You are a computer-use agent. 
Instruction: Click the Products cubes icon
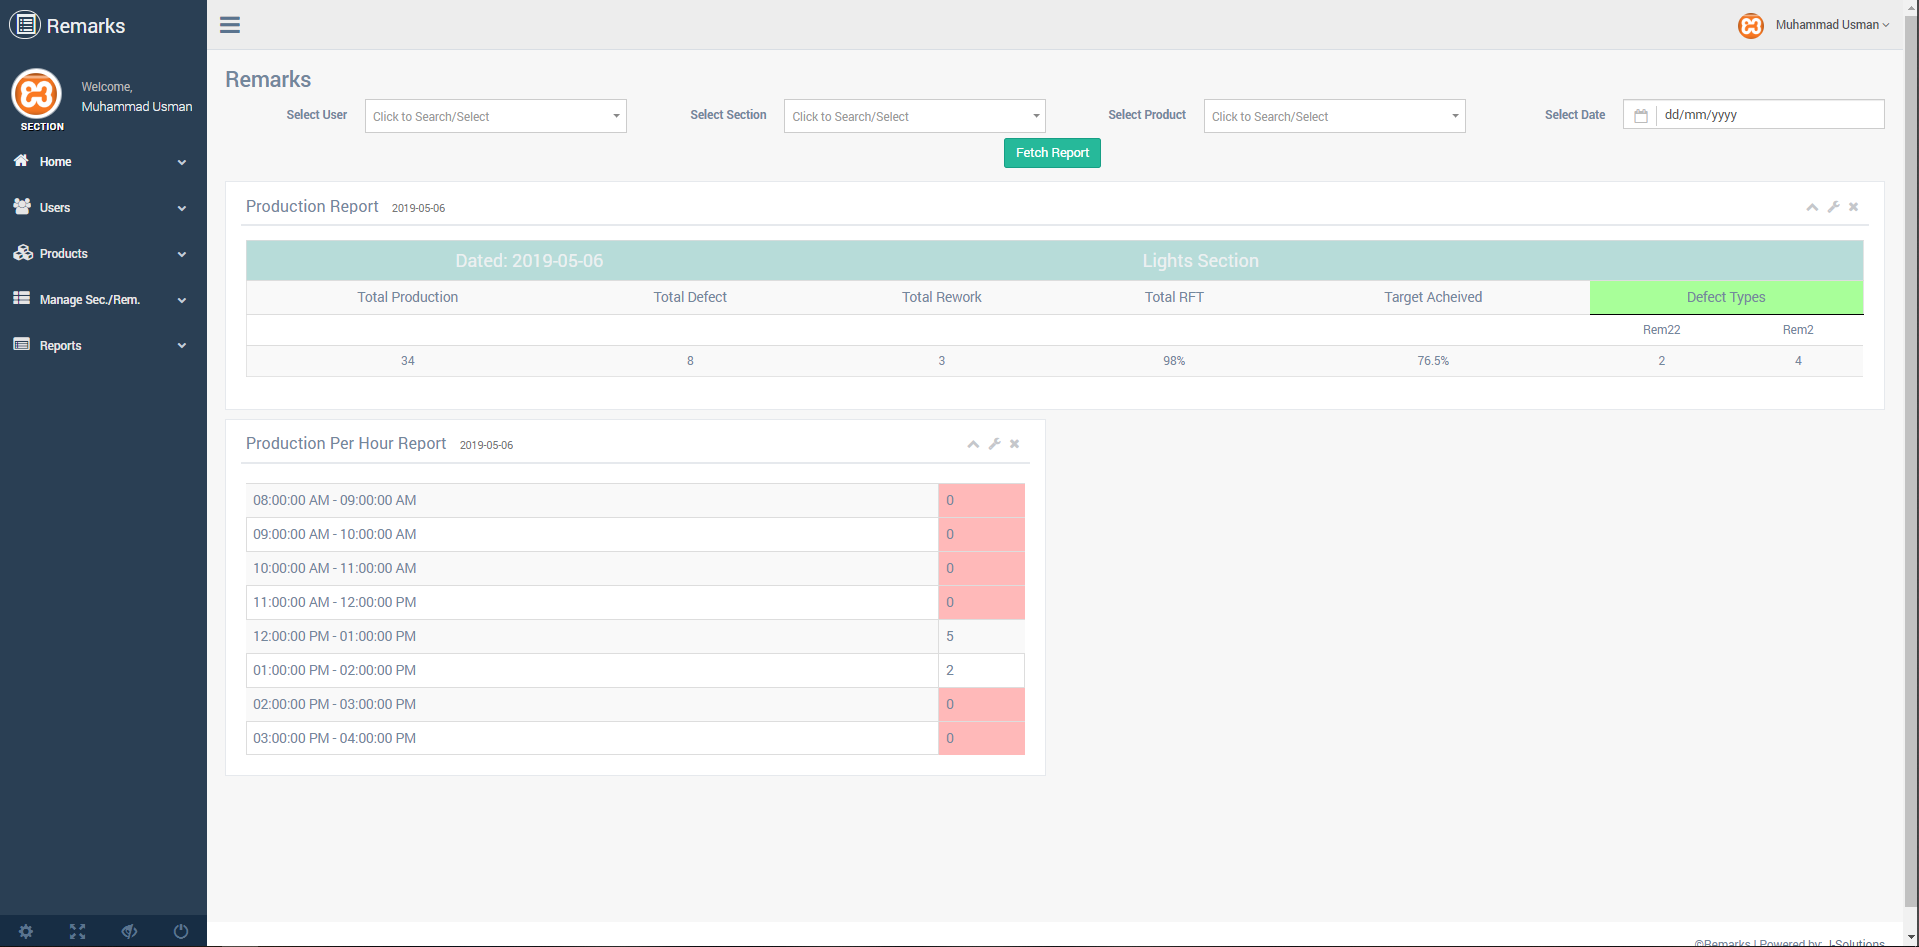coord(22,252)
